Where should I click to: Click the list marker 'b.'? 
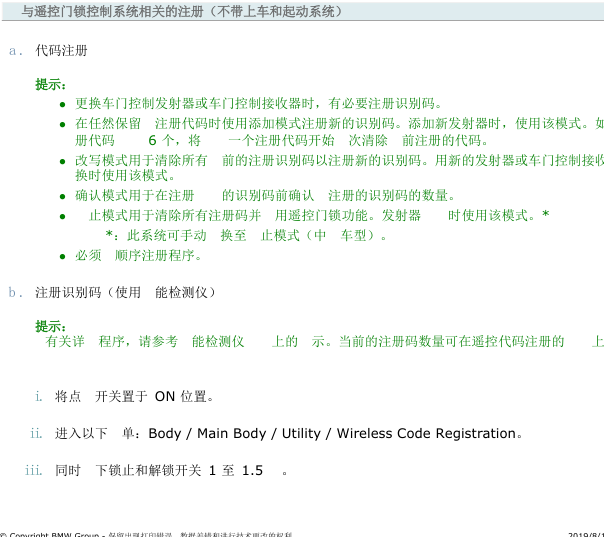[16, 292]
